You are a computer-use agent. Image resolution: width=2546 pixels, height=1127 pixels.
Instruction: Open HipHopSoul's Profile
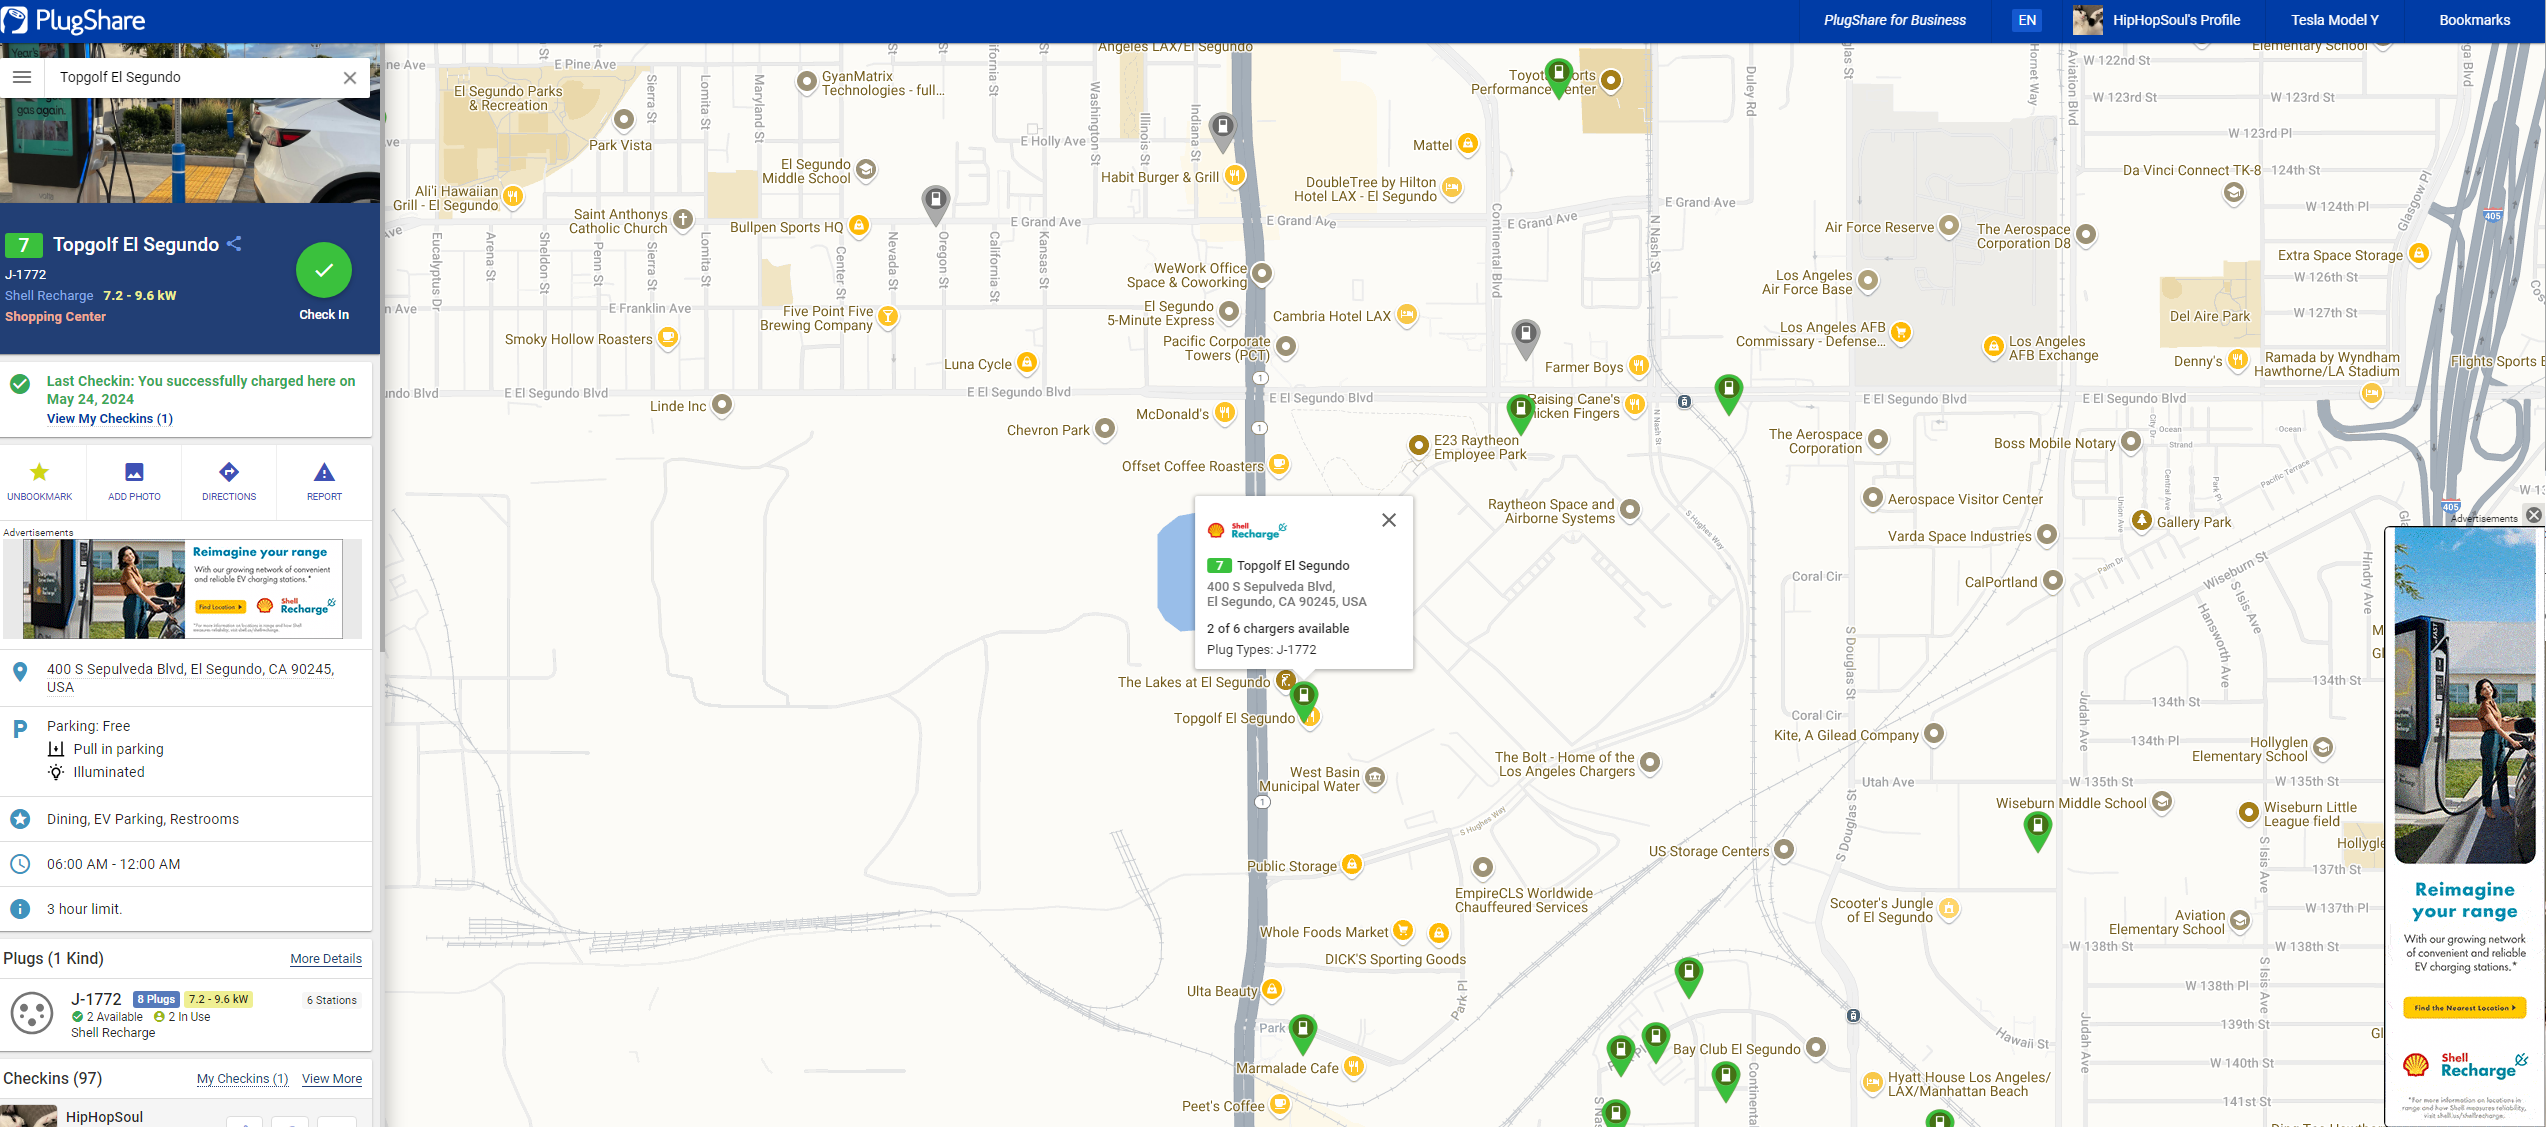point(2157,20)
